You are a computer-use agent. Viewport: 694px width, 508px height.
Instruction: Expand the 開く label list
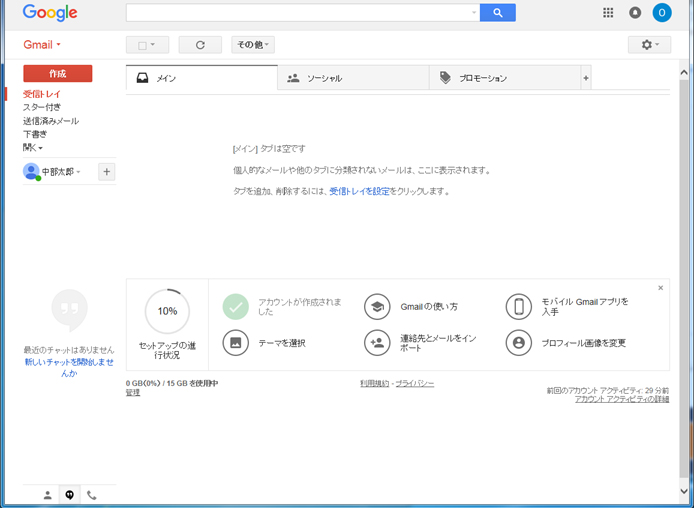coord(33,148)
